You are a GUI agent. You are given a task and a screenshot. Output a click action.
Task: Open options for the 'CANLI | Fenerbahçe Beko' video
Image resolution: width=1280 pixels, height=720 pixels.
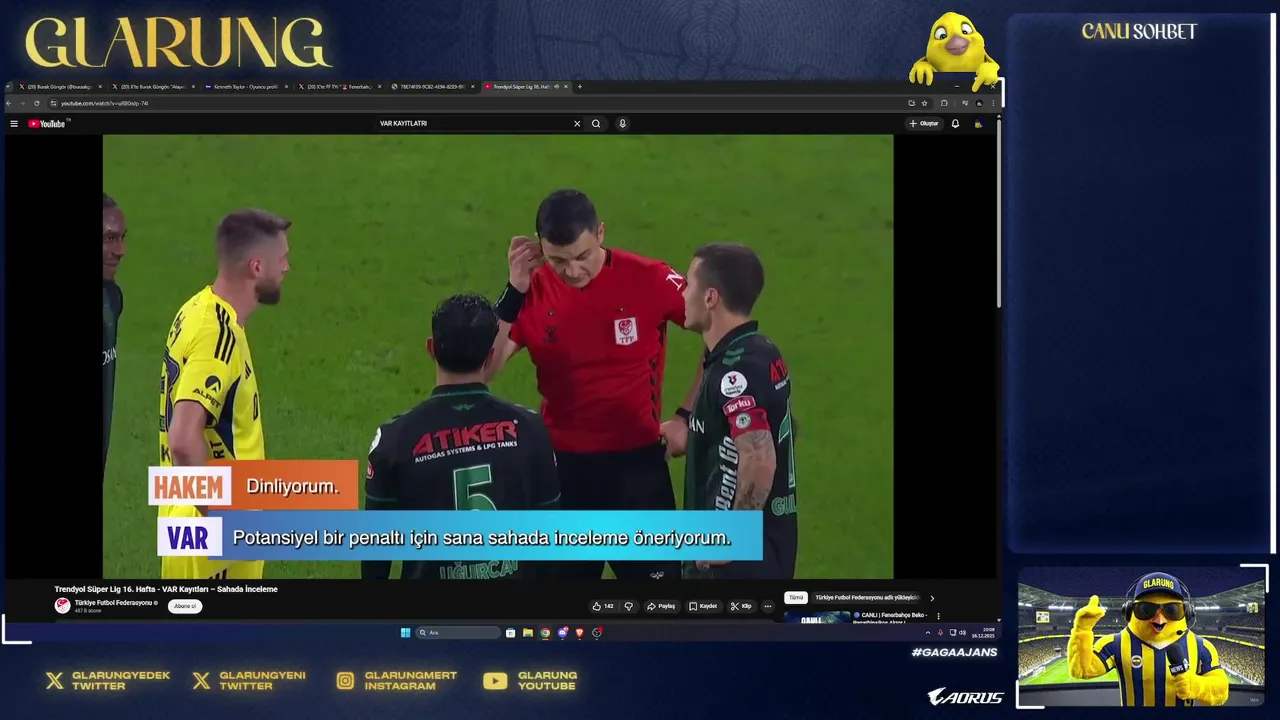[x=938, y=616]
